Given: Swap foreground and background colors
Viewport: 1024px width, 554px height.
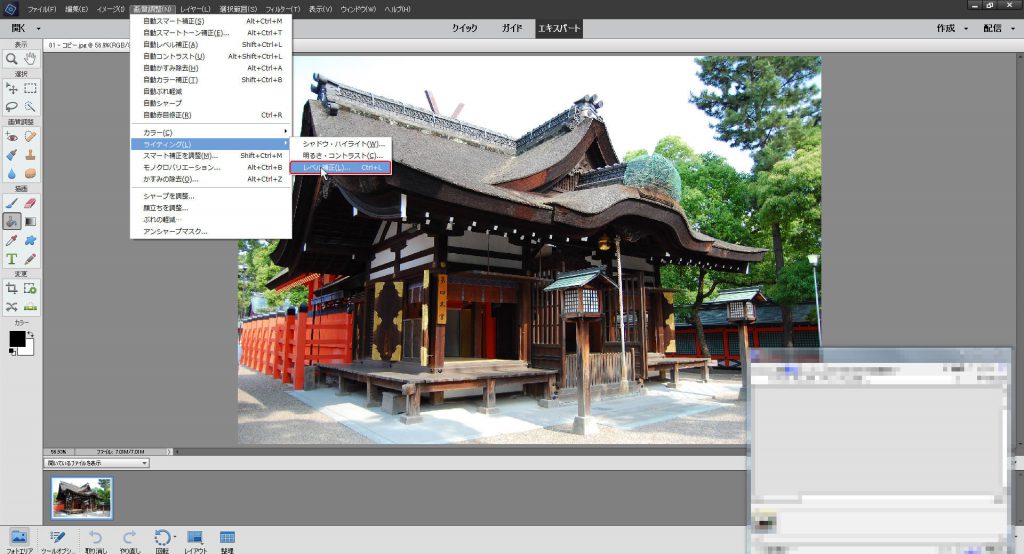Looking at the screenshot, I should [x=30, y=333].
